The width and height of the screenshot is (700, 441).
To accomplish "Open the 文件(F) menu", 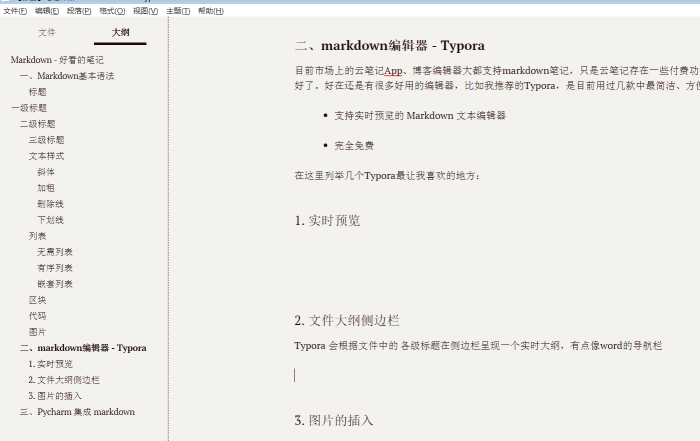I will (x=15, y=11).
